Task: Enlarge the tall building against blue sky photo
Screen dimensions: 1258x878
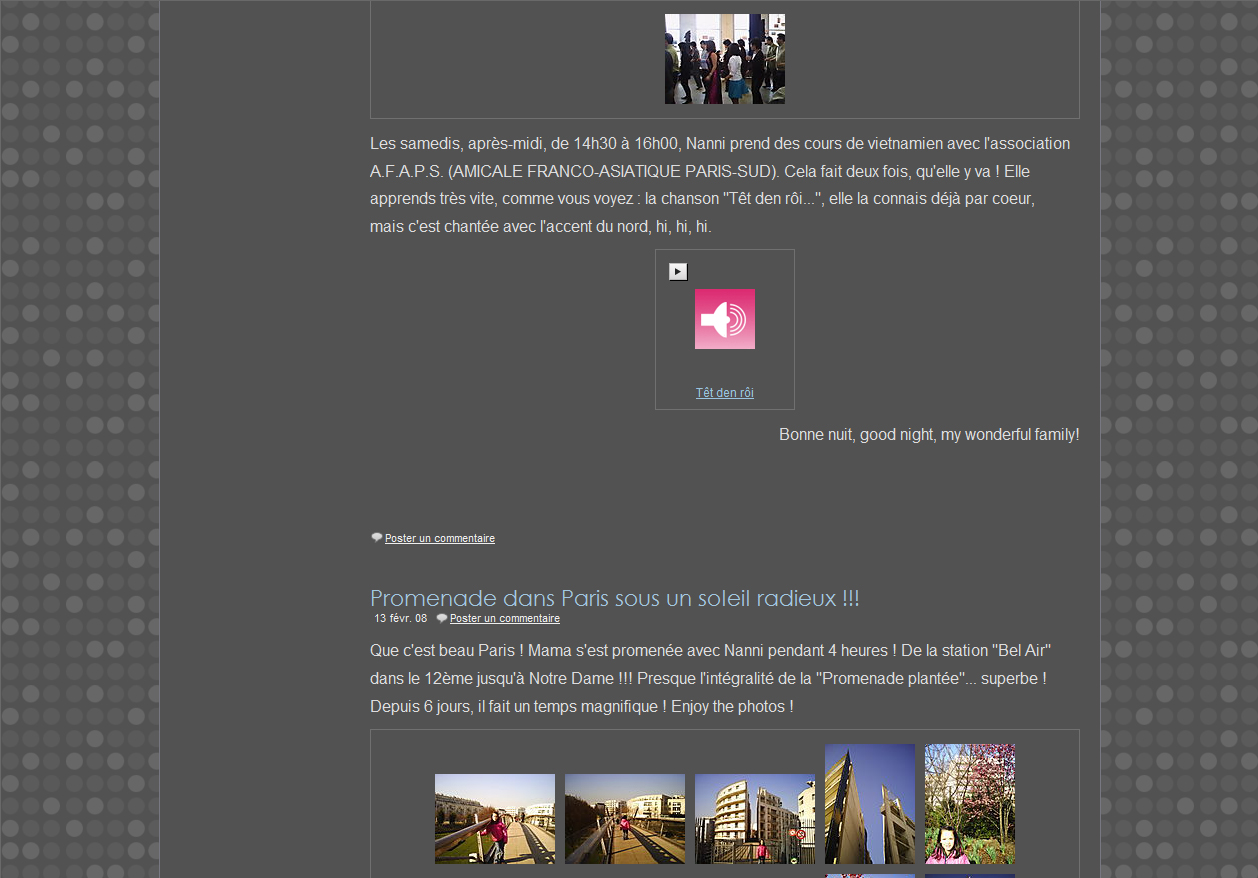Action: pos(869,803)
